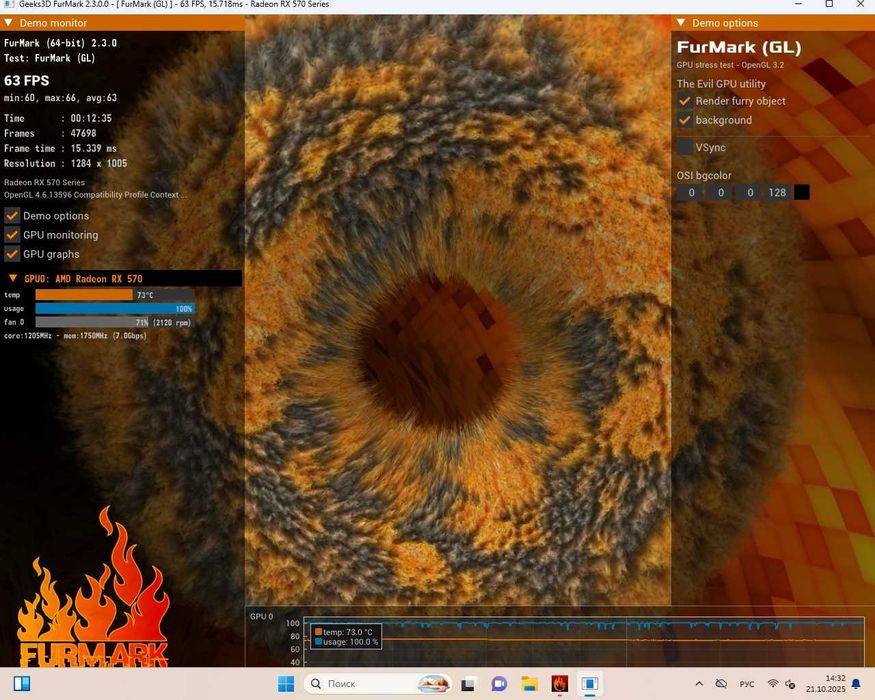Viewport: 875px width, 700px height.
Task: Toggle the background checkbox
Action: point(684,120)
